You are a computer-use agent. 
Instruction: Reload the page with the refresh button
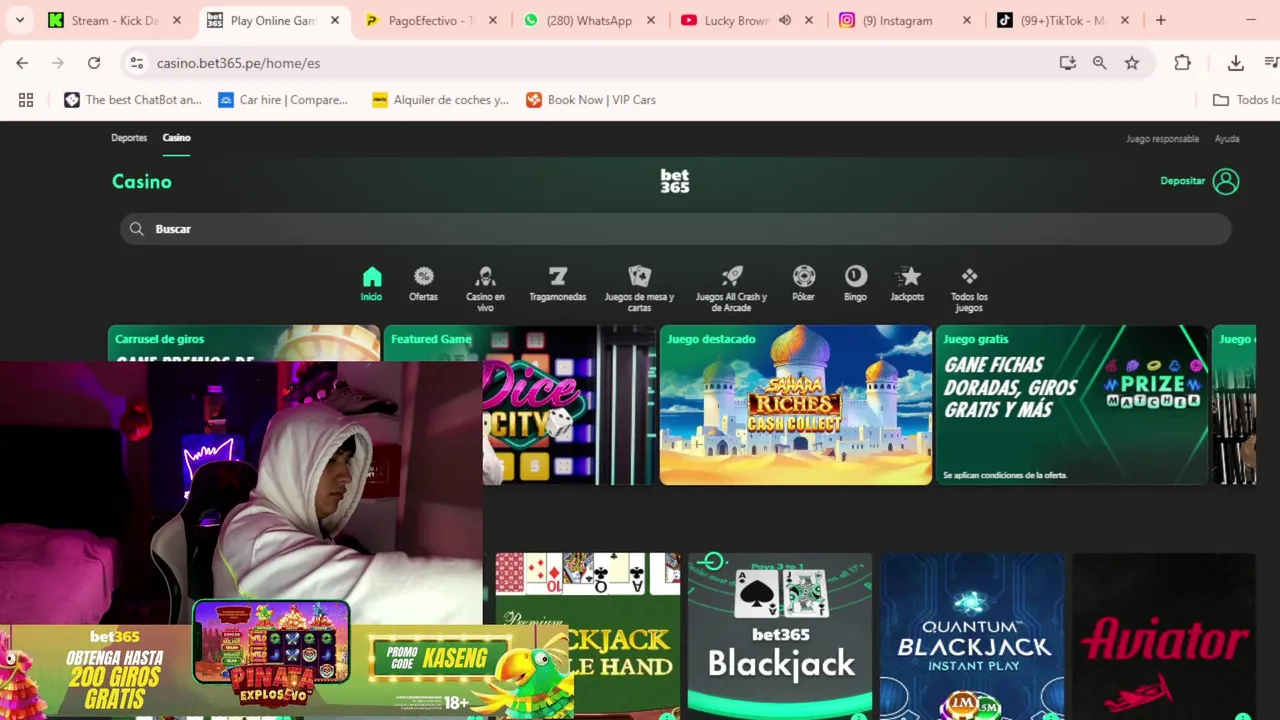coord(94,63)
